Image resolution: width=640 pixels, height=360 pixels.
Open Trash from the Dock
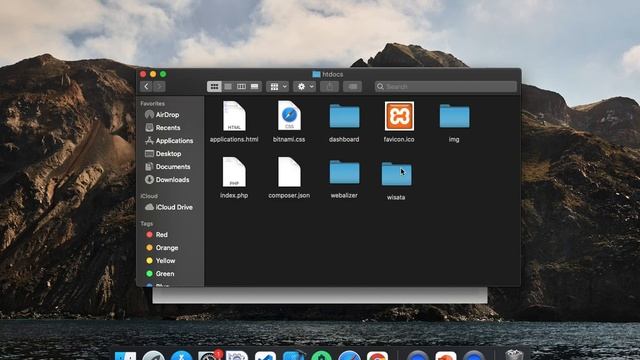point(514,355)
